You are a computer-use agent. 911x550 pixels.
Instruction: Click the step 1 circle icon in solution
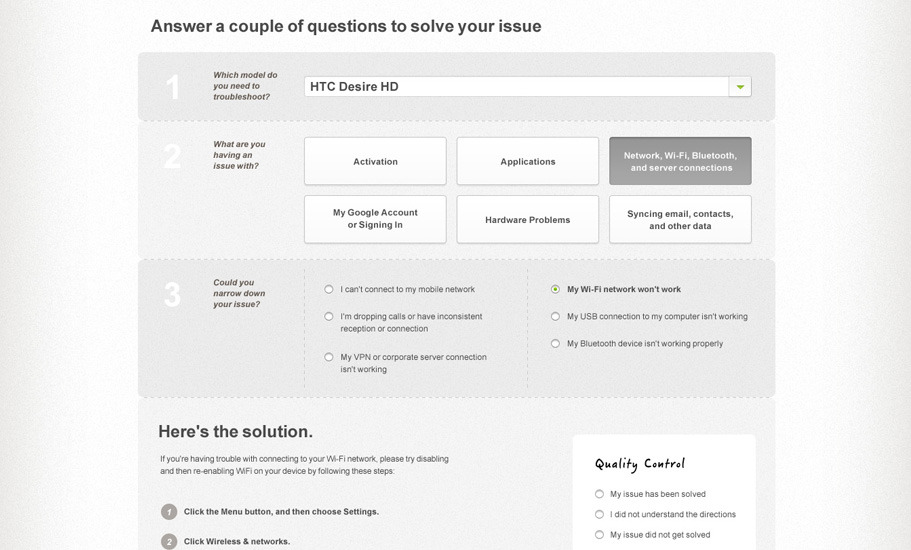[x=169, y=512]
